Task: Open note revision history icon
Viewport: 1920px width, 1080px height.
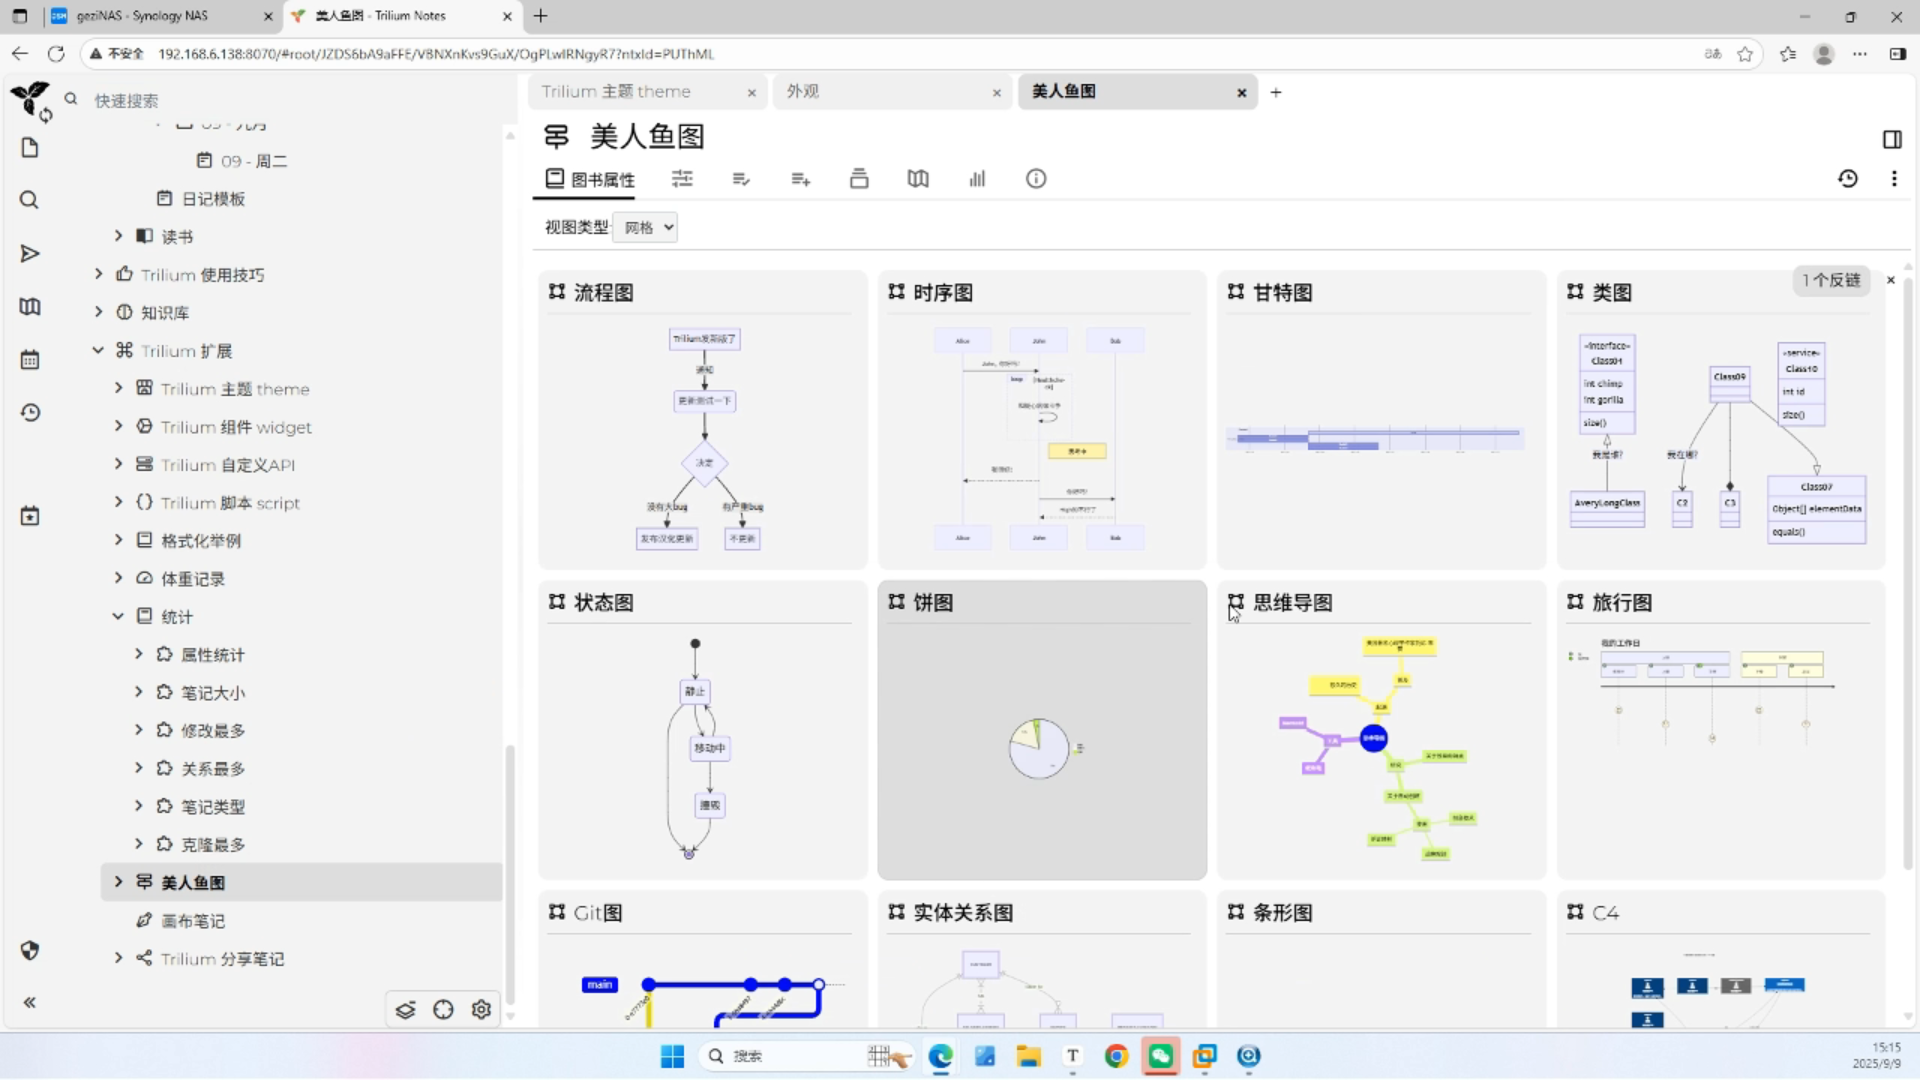Action: (1848, 178)
